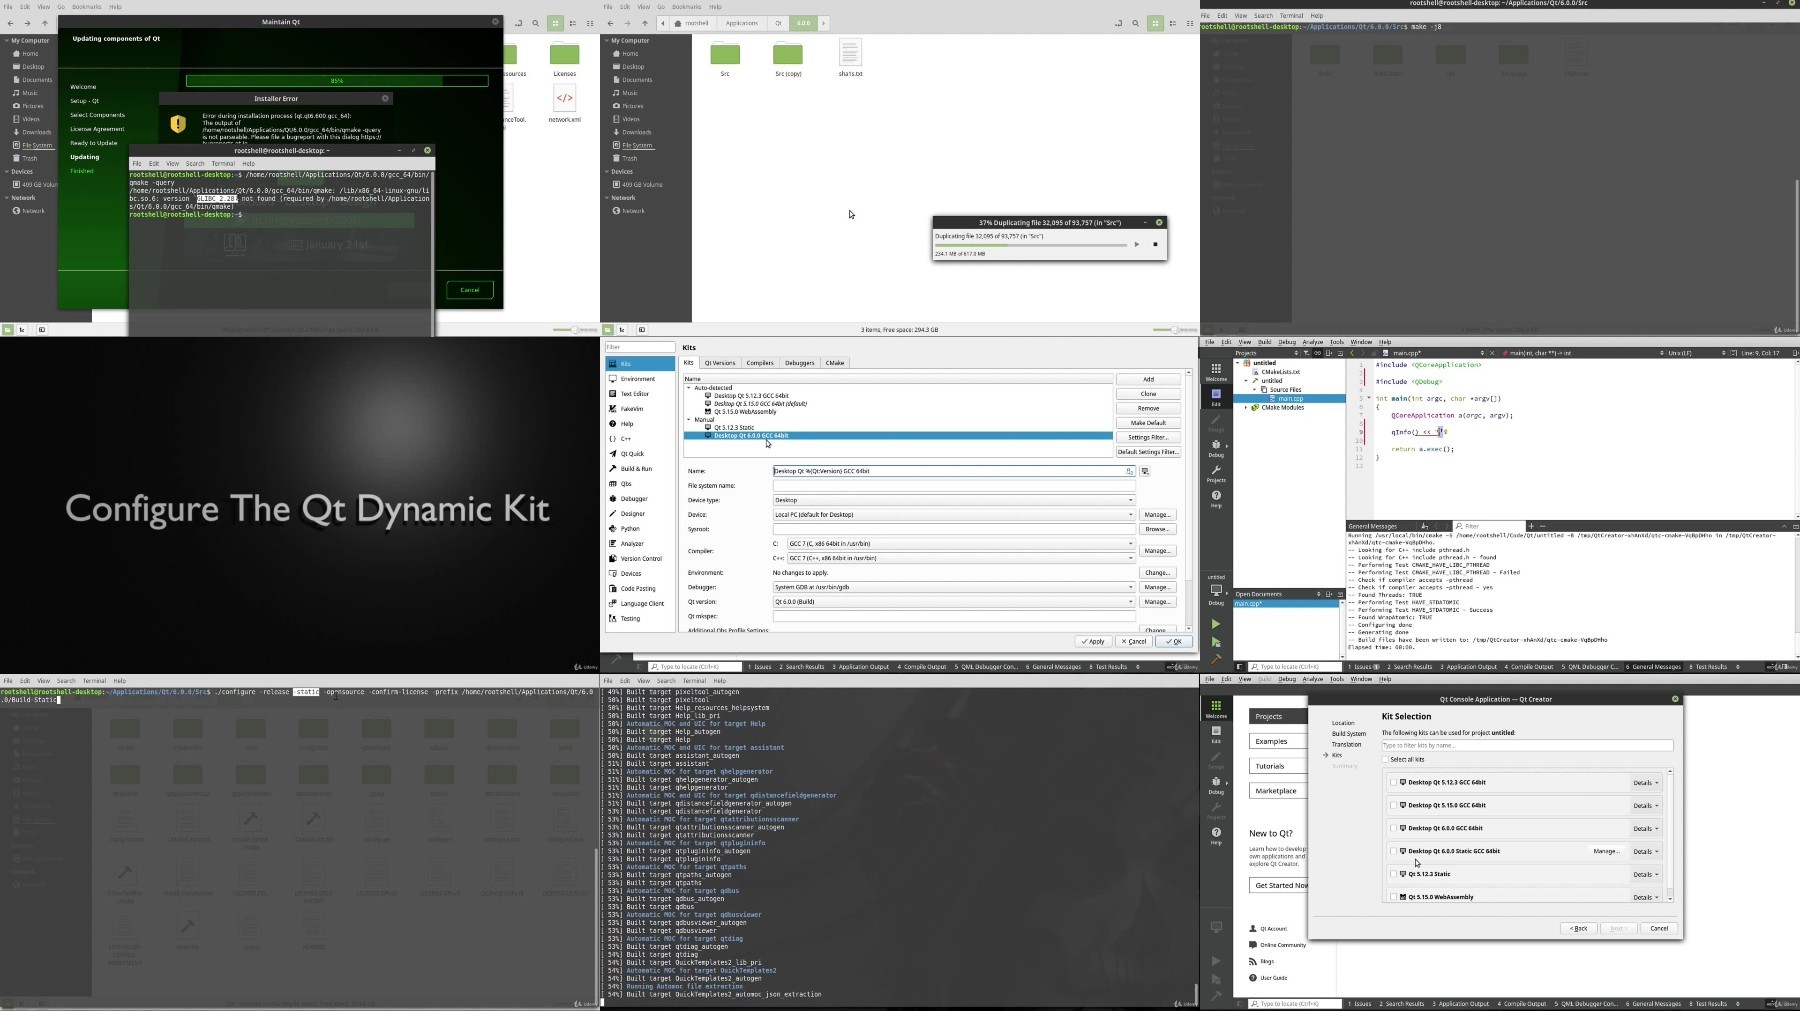1800x1011 pixels.
Task: Collapse Manual kits group
Action: pos(689,420)
